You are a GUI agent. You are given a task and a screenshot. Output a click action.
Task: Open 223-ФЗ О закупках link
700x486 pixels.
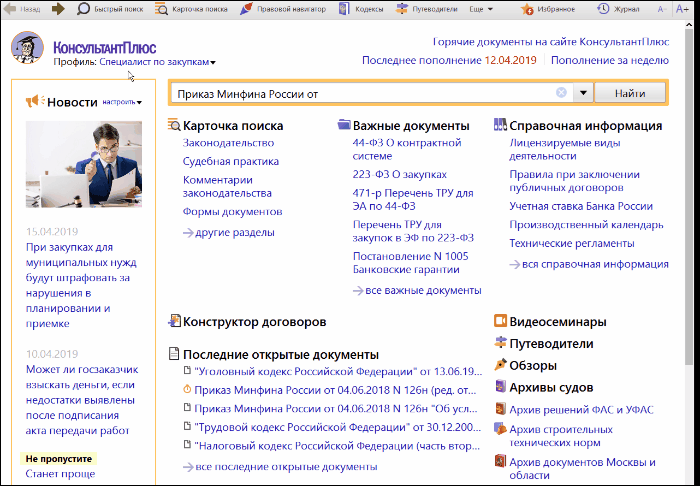click(x=399, y=174)
